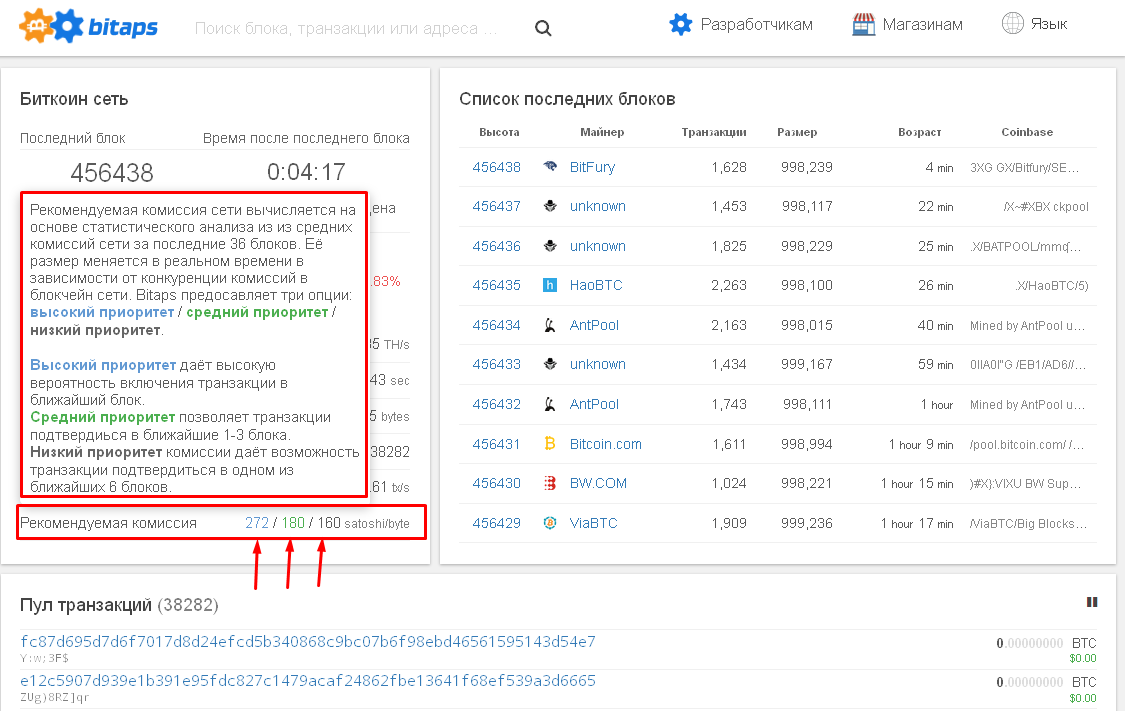Open block 456431 in the list

click(x=496, y=444)
